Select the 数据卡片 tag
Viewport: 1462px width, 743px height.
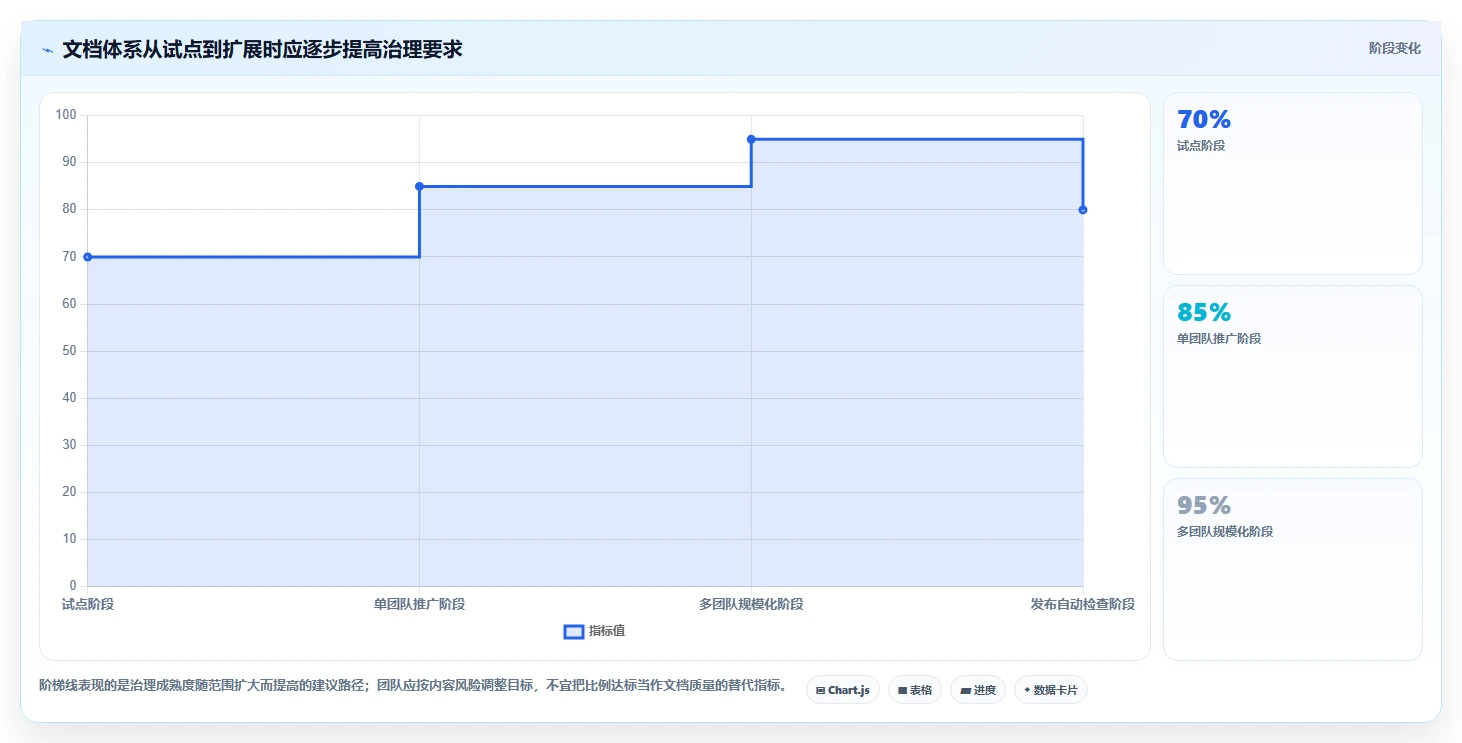[x=1050, y=690]
